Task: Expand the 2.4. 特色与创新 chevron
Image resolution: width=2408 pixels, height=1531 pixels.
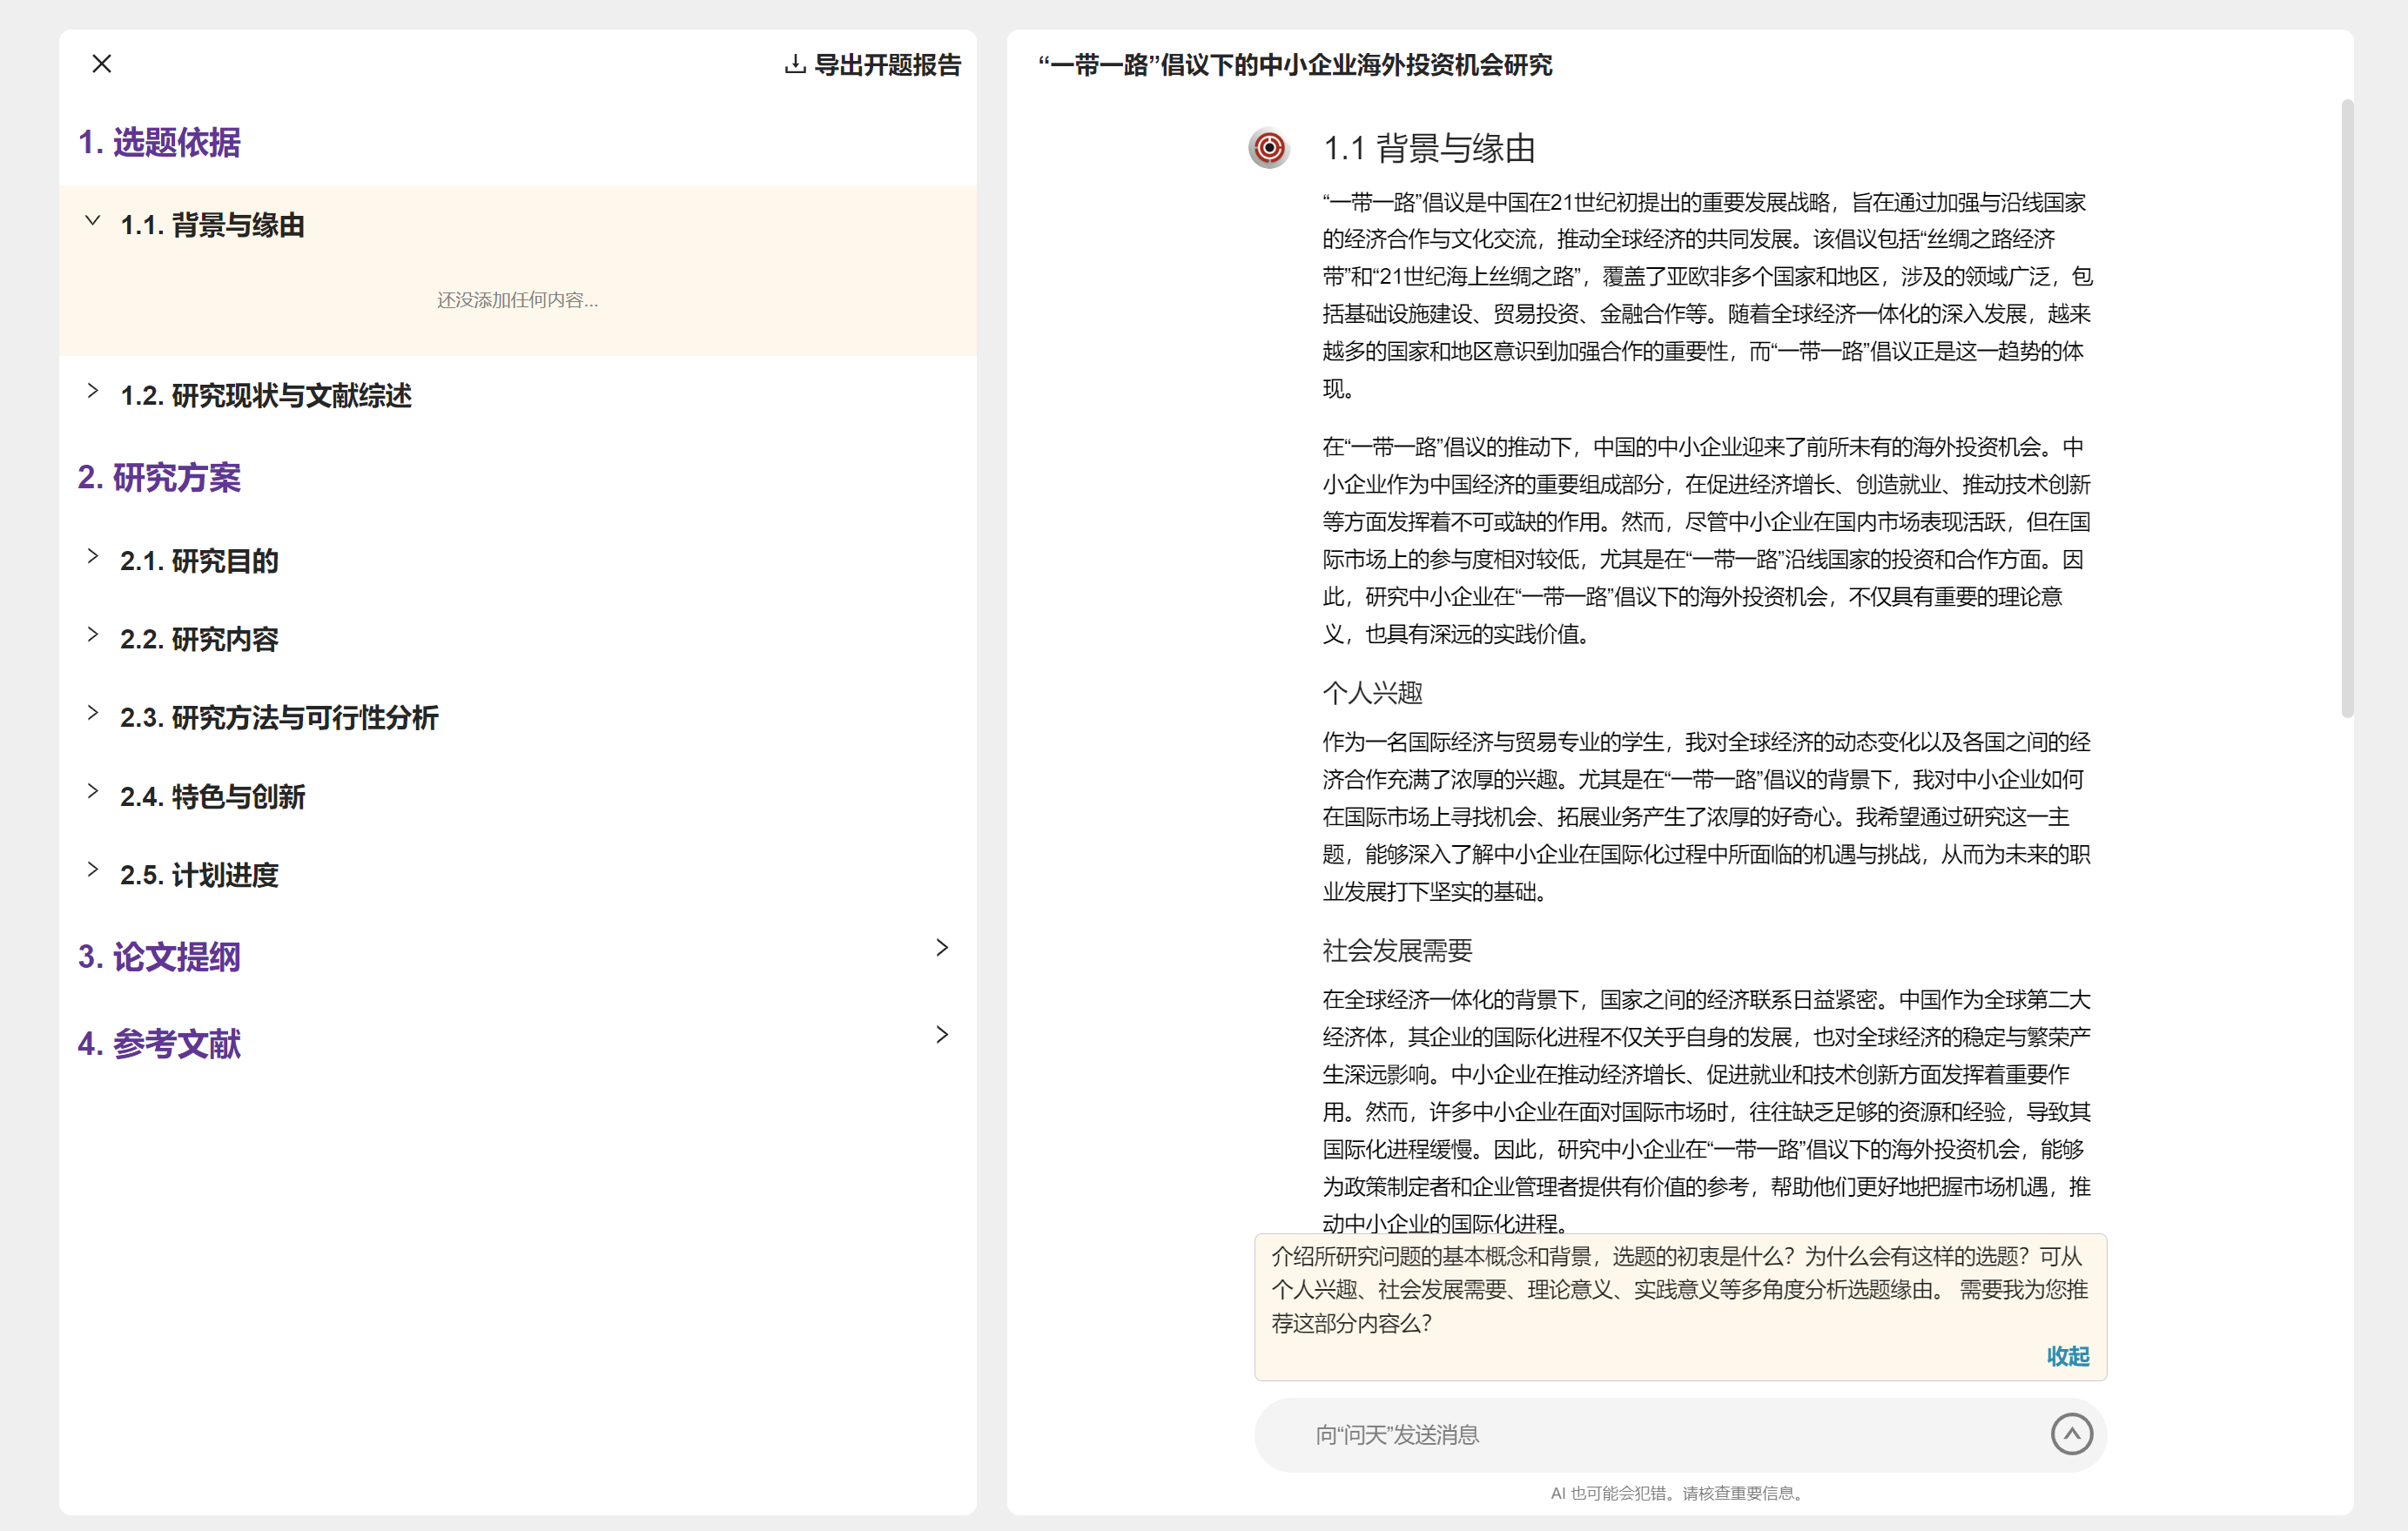Action: (x=93, y=791)
